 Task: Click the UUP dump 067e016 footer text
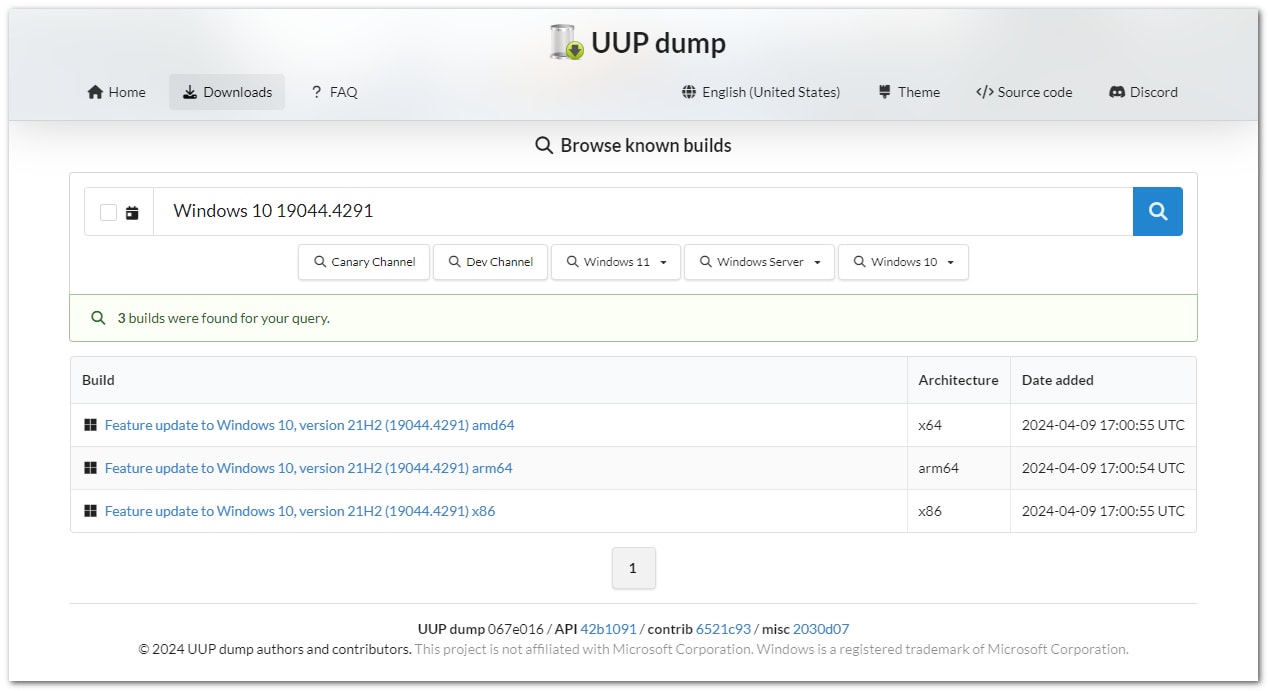pyautogui.click(x=480, y=629)
